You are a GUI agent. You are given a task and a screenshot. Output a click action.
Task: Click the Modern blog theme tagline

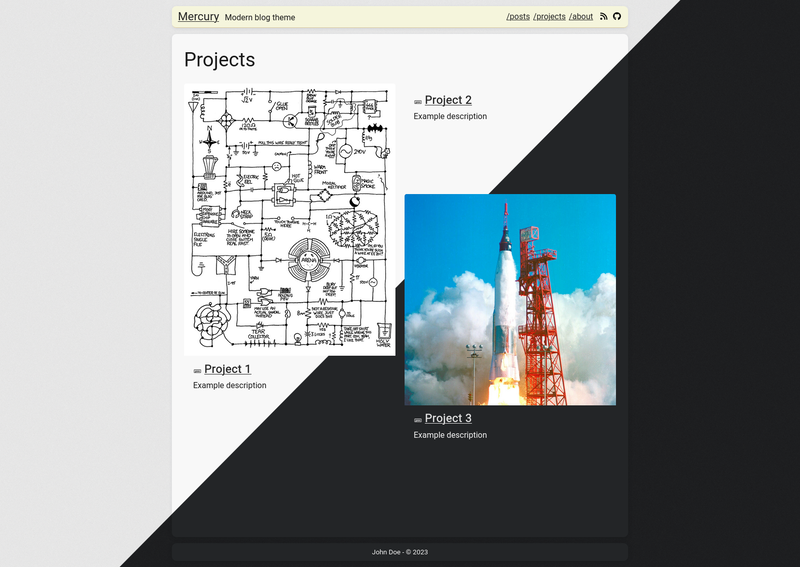point(260,17)
